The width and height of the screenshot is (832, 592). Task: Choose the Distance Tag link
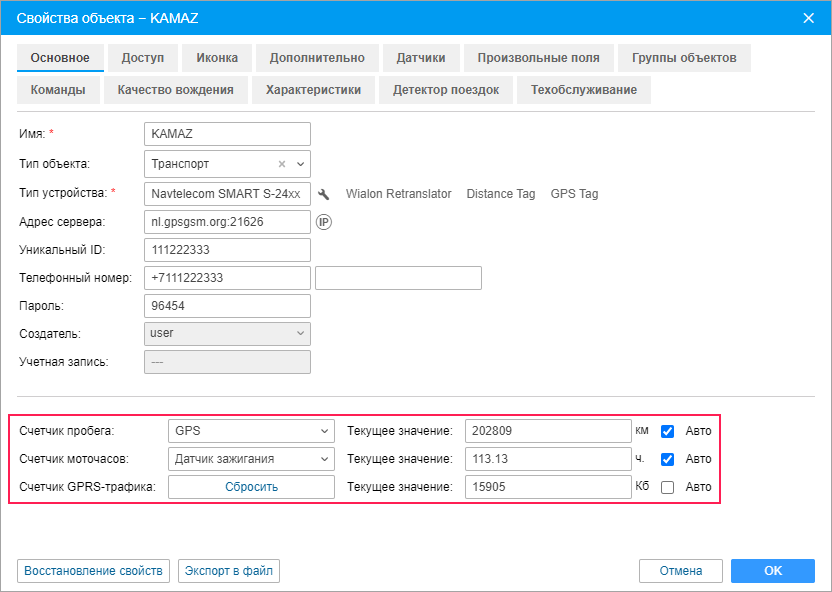click(x=501, y=194)
